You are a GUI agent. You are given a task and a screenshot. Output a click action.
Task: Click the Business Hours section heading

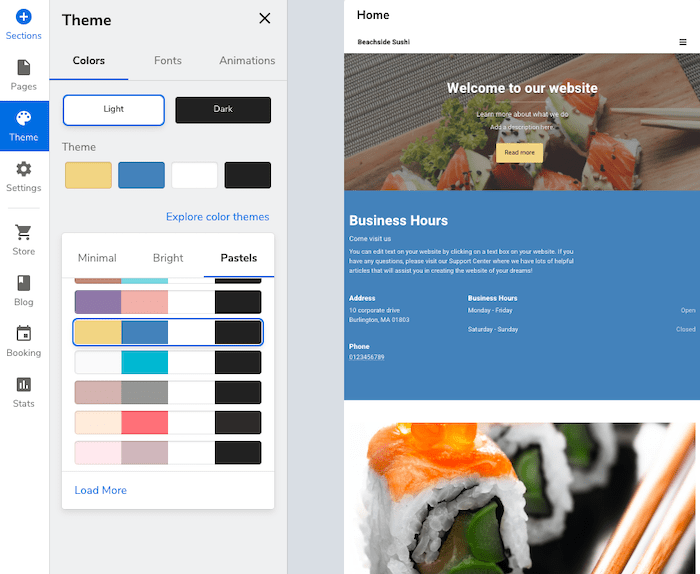[x=398, y=220]
